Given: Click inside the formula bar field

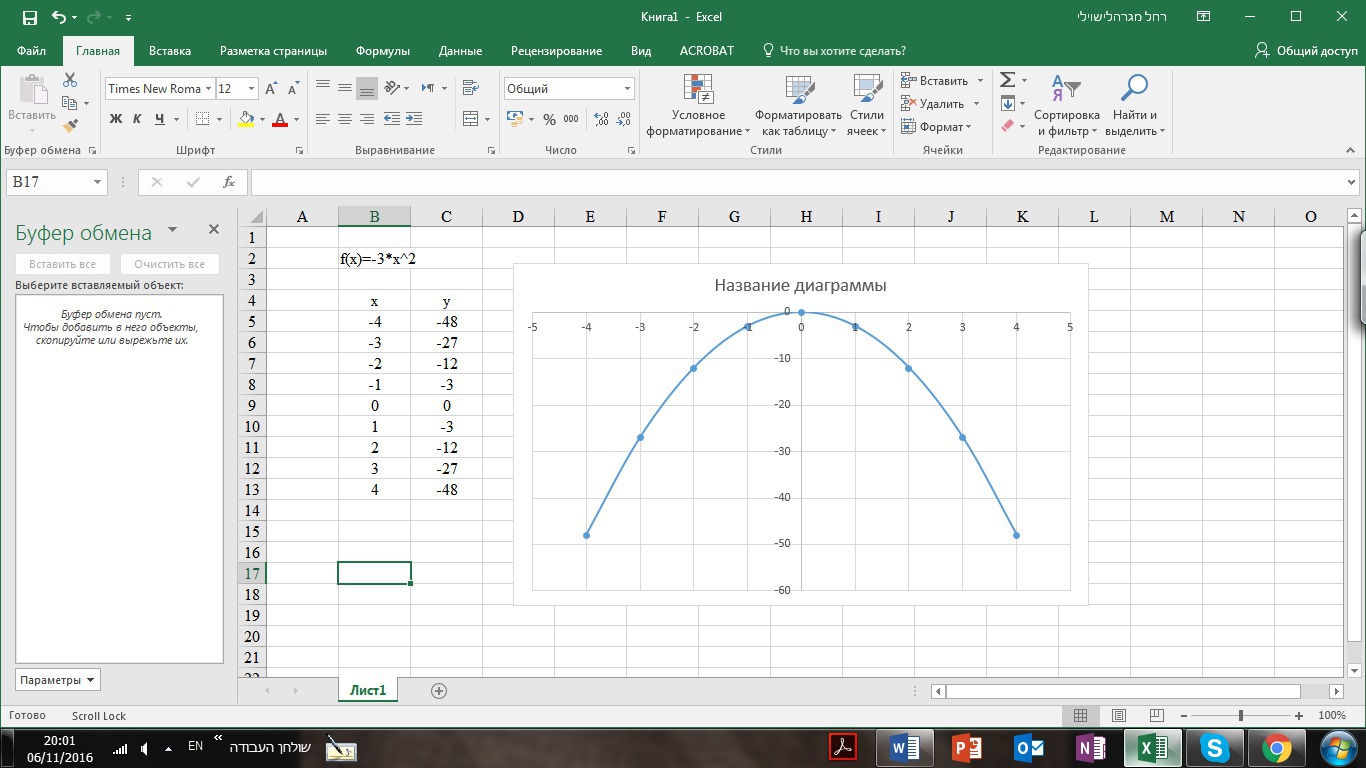Looking at the screenshot, I should click(800, 182).
